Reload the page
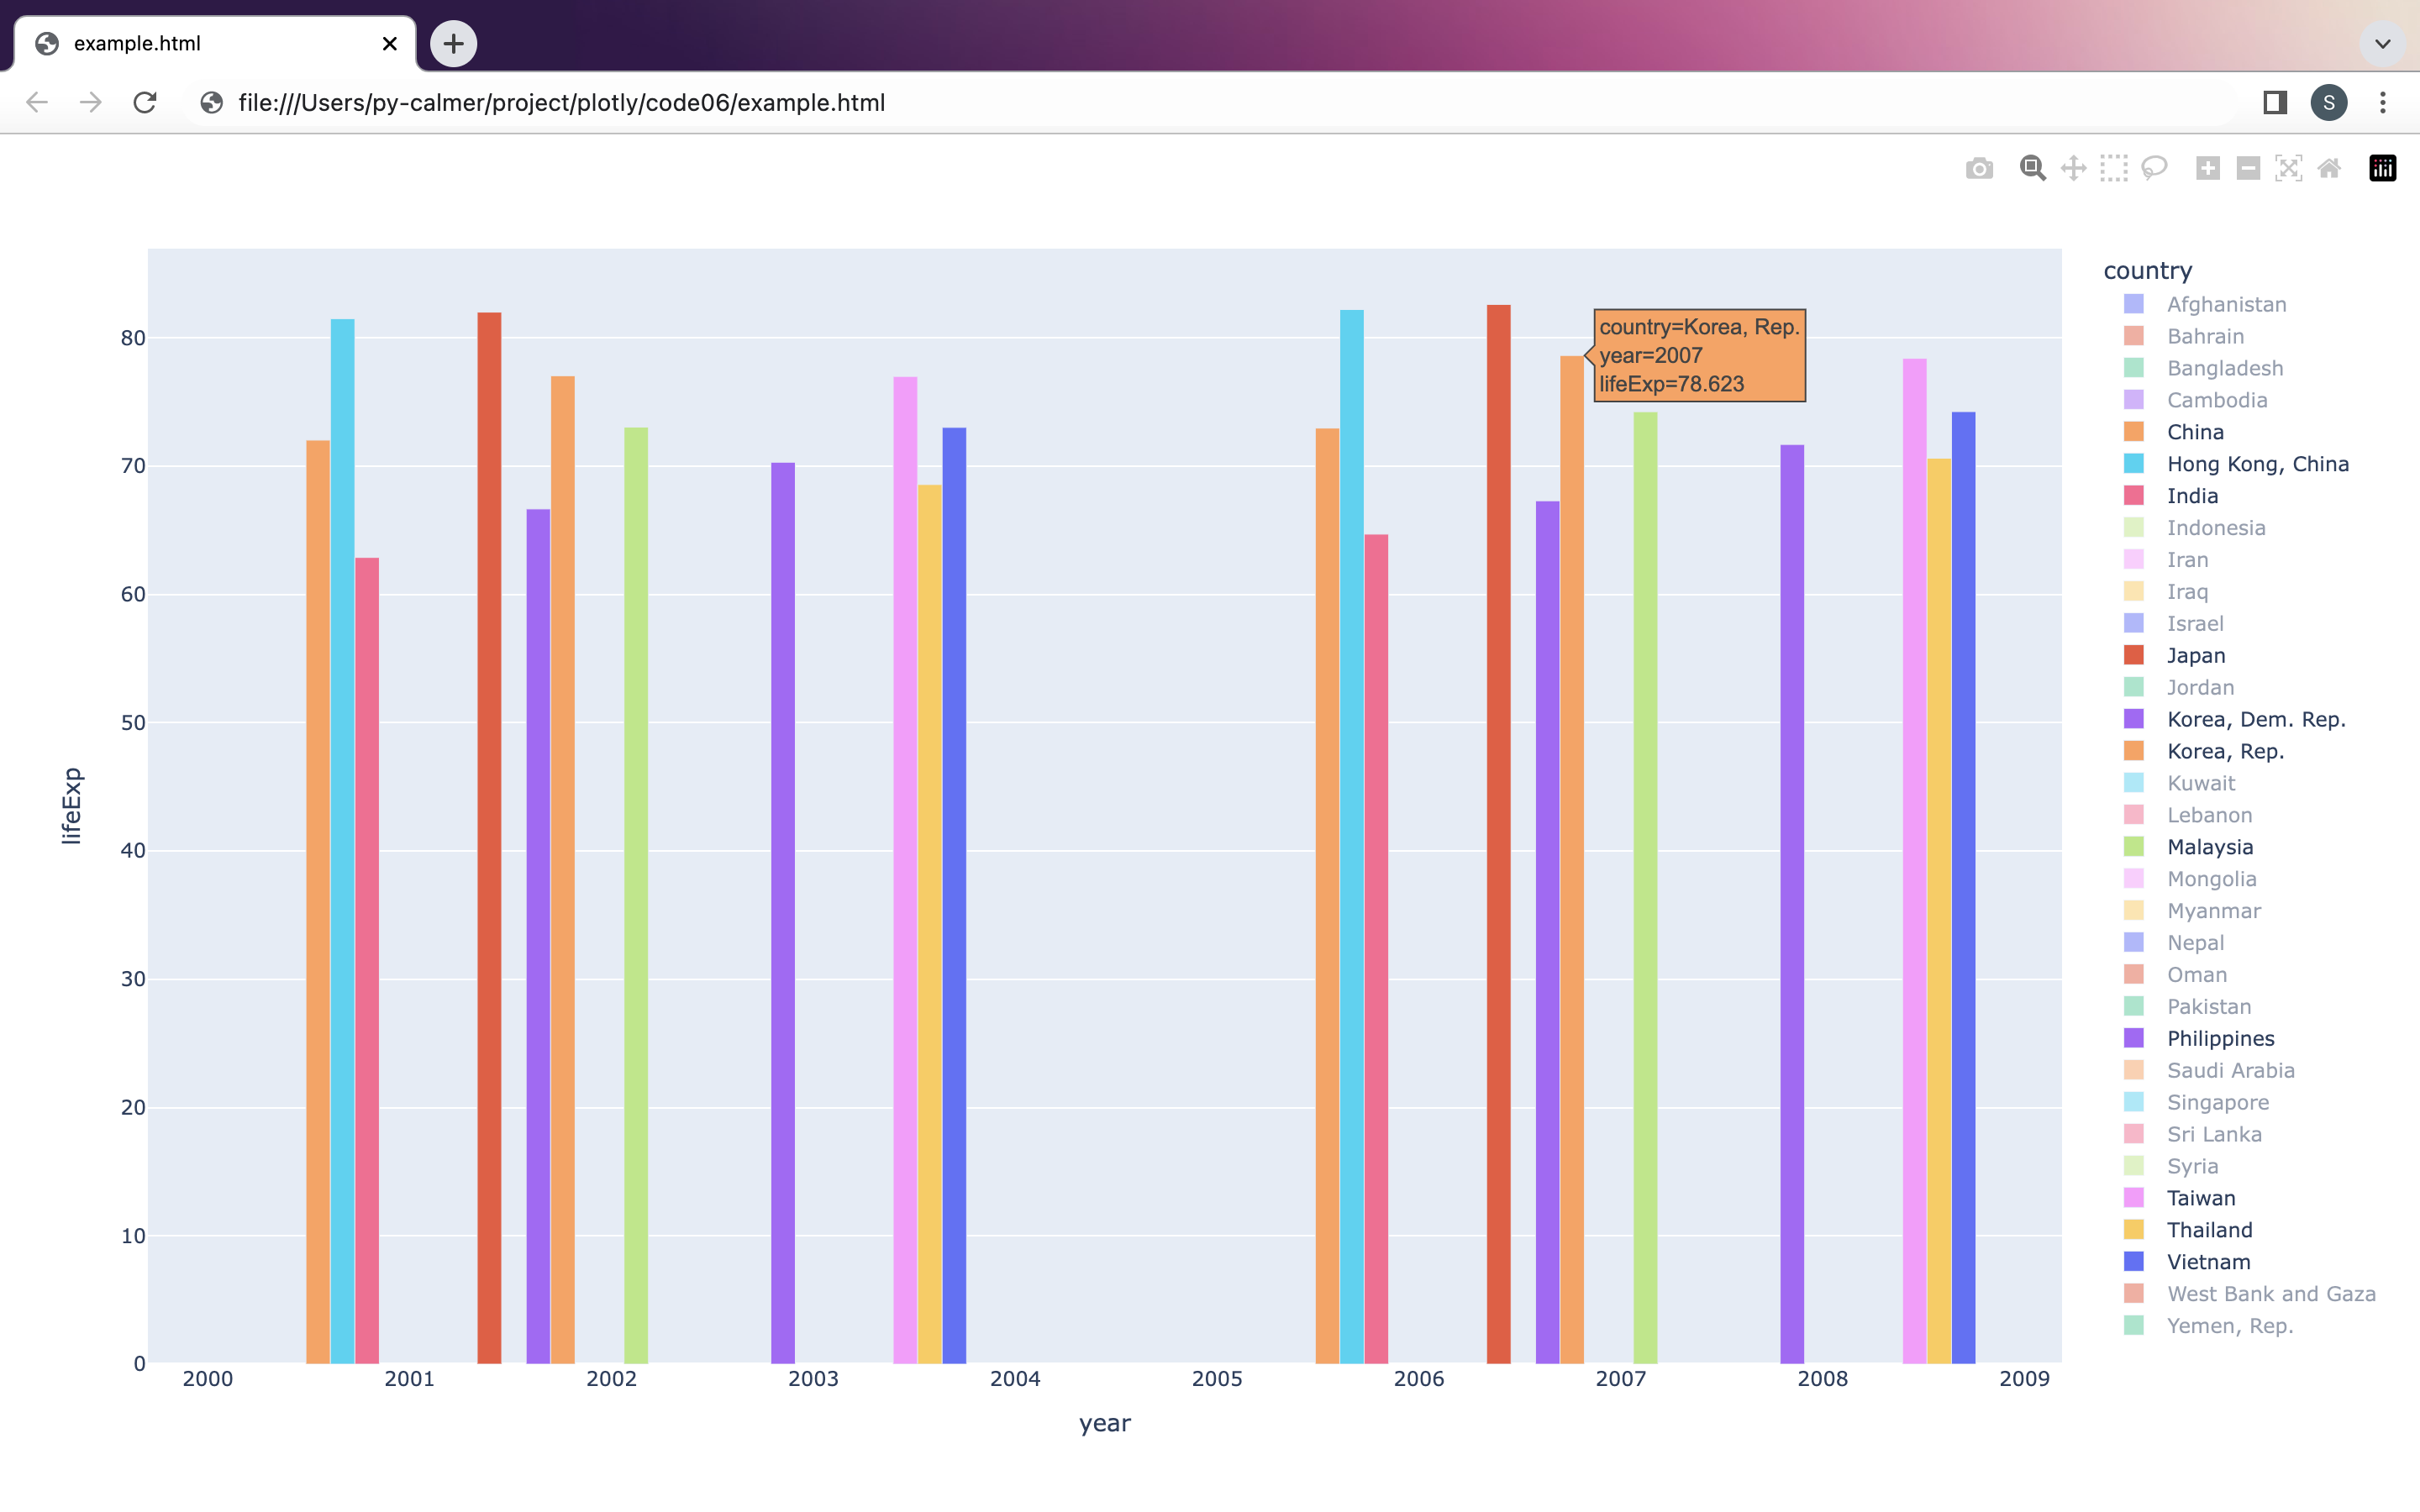 [x=145, y=103]
